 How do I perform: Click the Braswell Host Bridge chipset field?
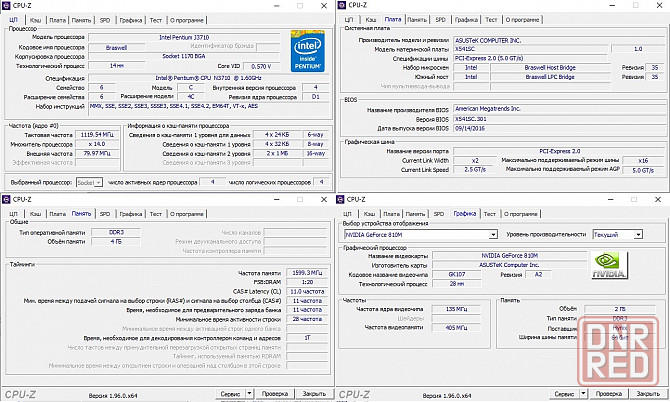click(550, 67)
